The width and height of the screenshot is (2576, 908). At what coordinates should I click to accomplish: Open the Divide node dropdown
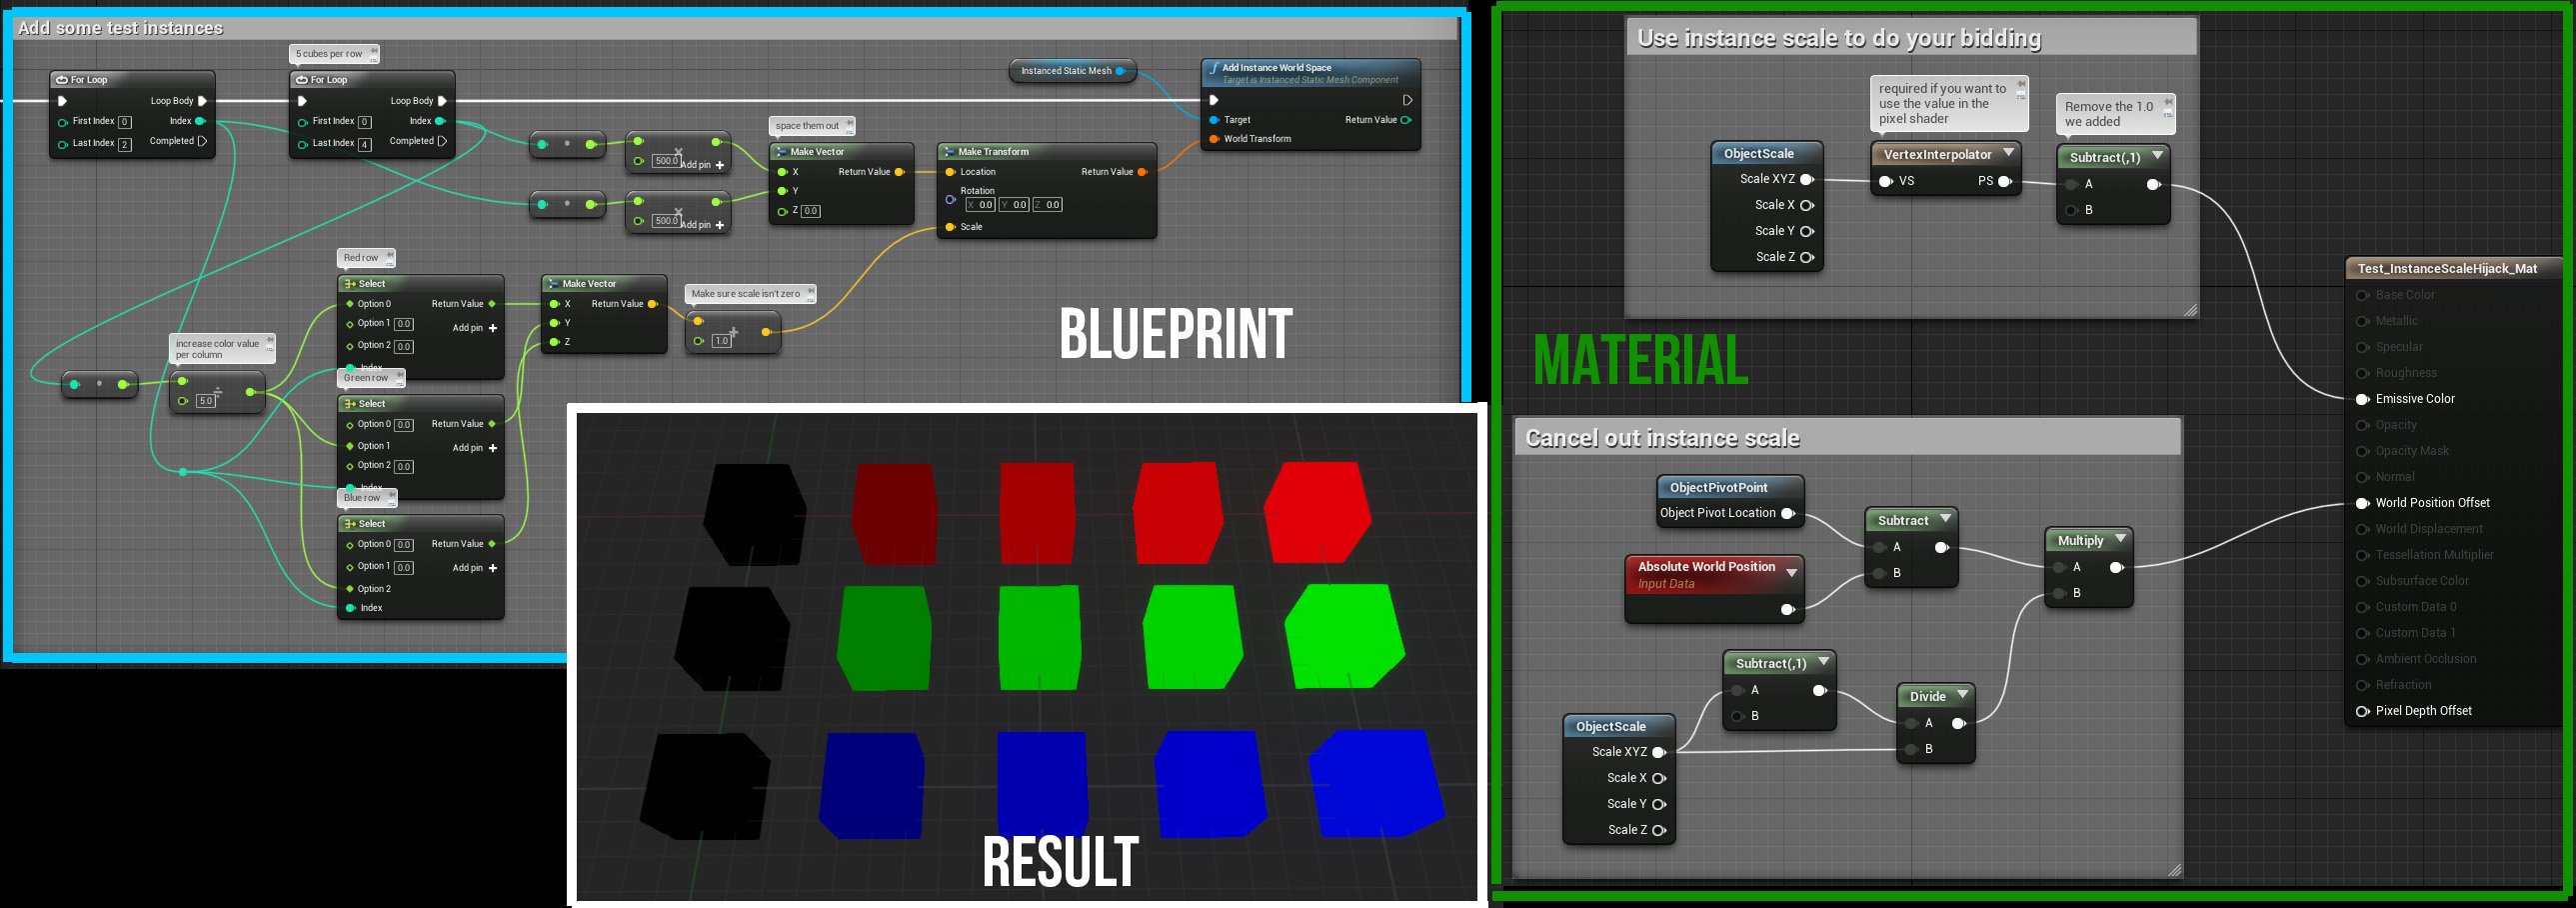pos(1962,696)
